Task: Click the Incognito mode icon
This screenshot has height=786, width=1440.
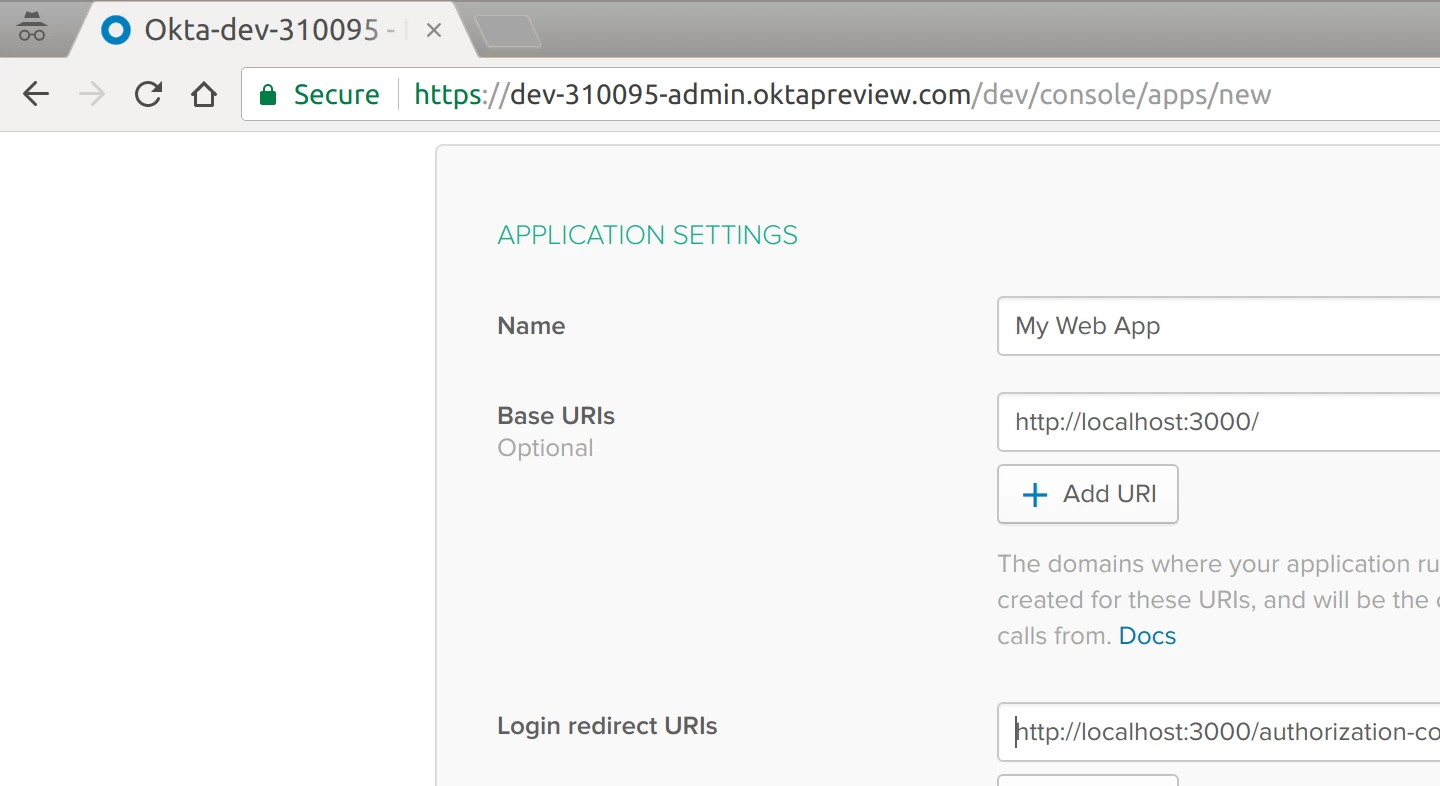Action: (32, 29)
